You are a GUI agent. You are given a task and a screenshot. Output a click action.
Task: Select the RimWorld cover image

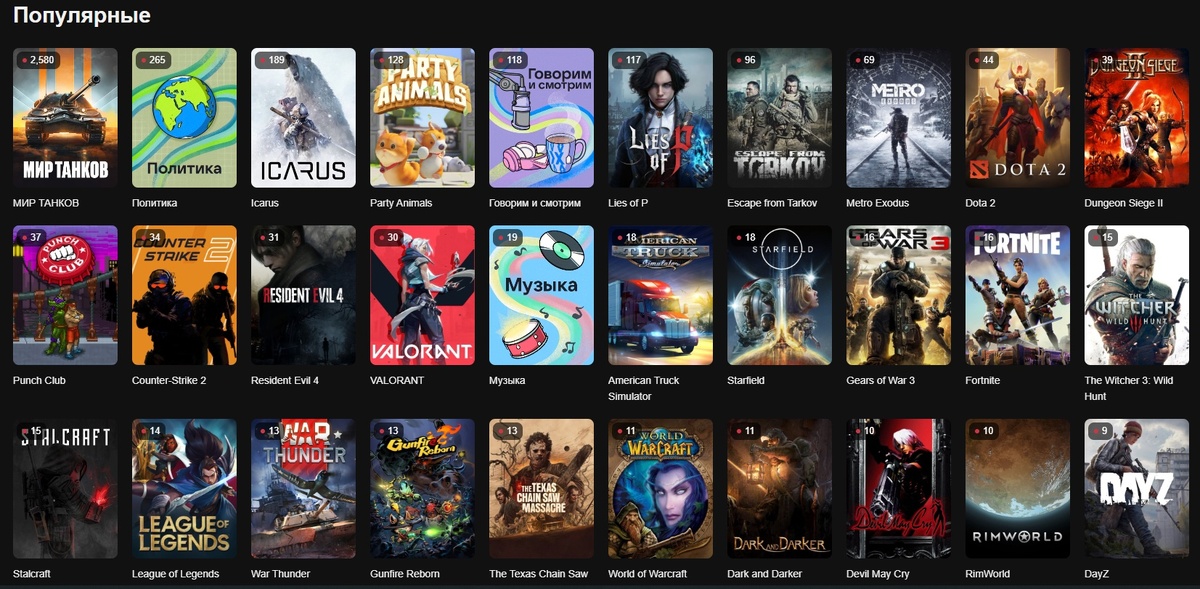[1017, 488]
